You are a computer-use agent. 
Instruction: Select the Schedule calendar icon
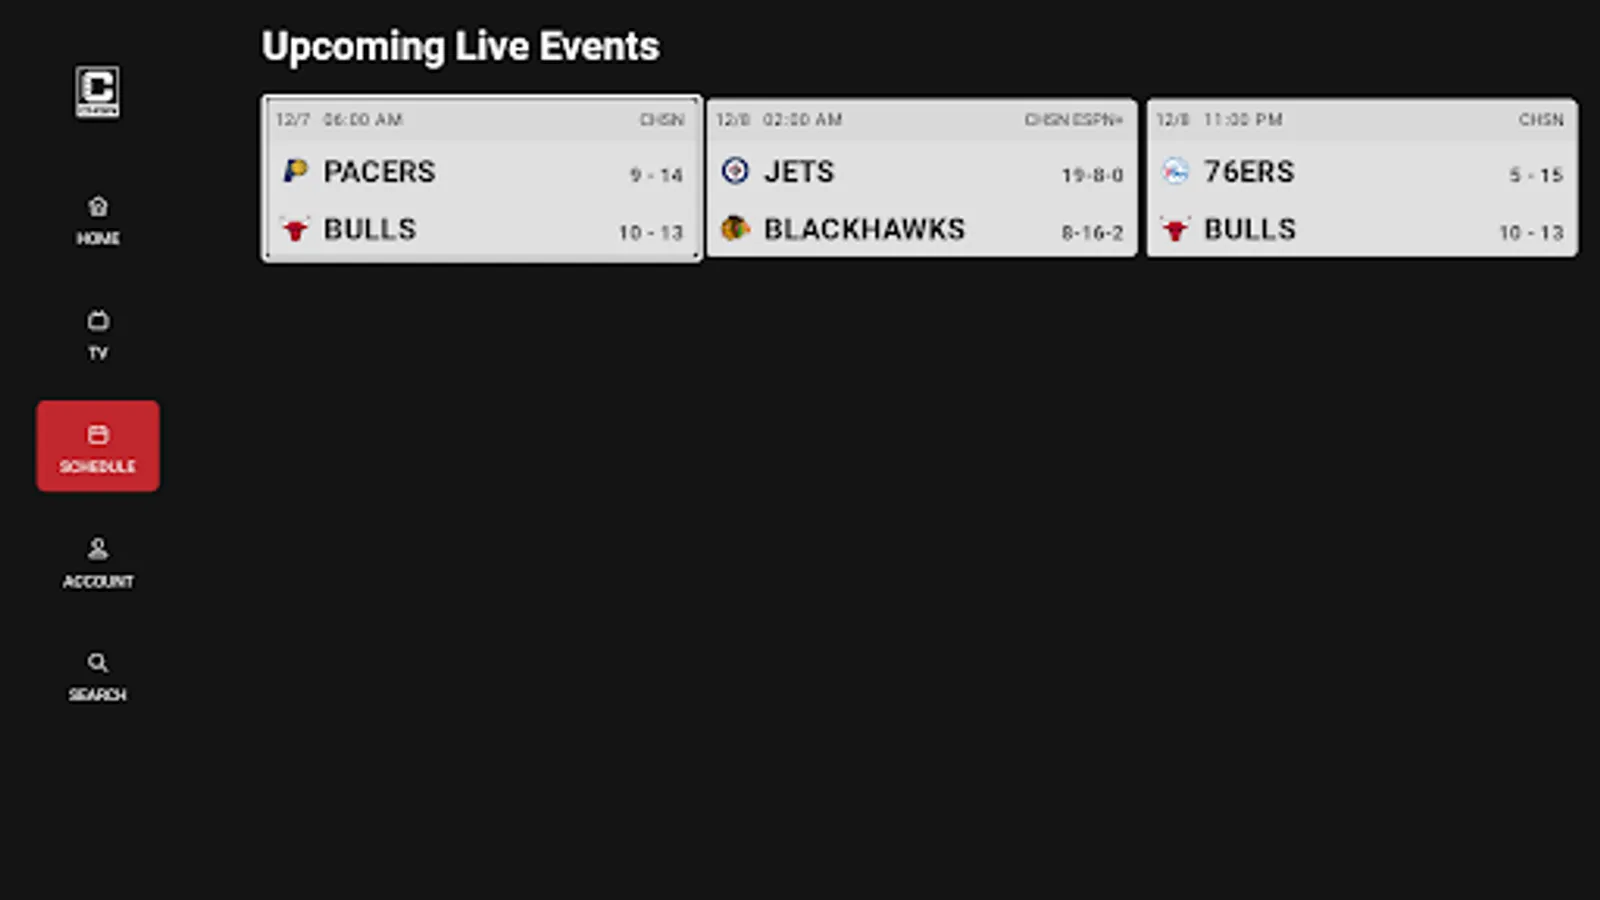(97, 435)
